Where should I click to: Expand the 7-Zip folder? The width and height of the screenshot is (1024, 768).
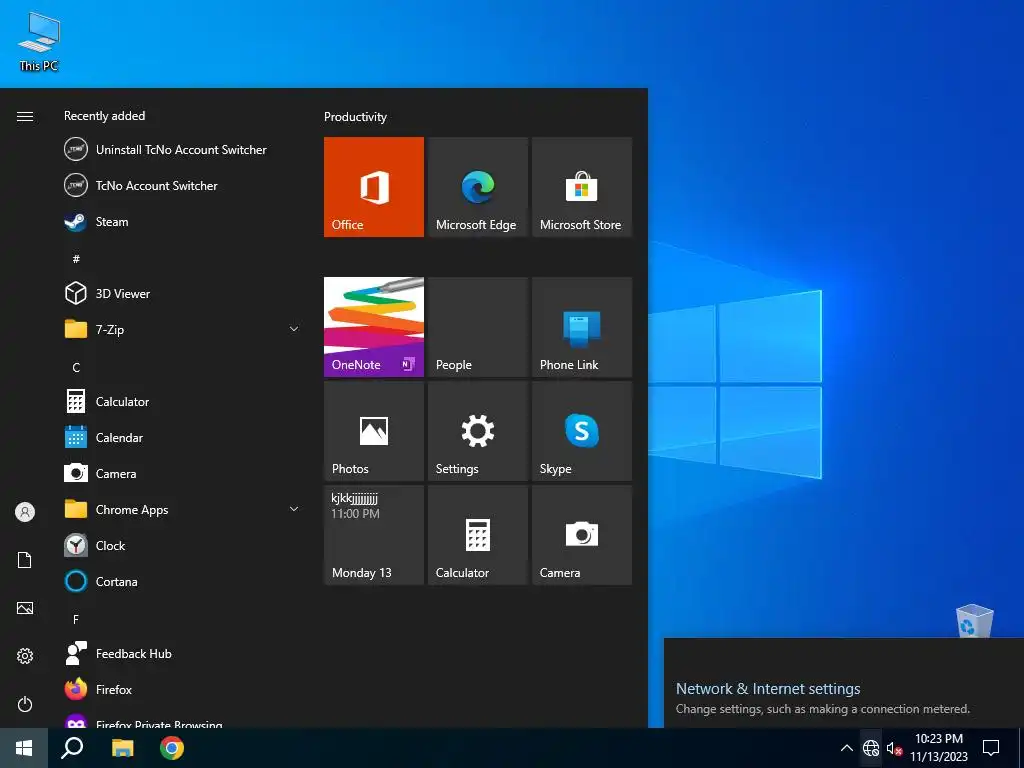183,330
